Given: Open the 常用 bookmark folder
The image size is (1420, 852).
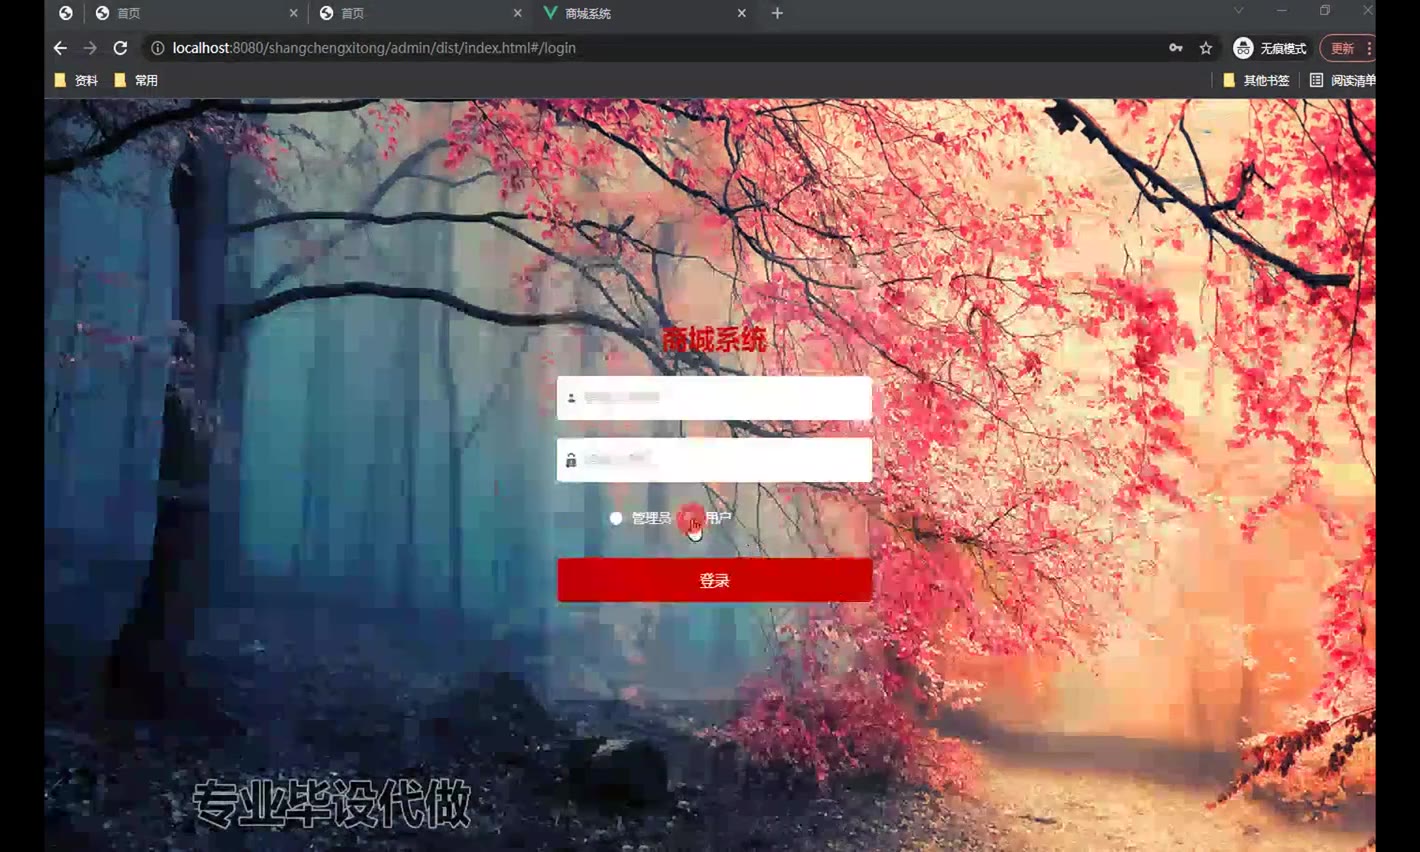Looking at the screenshot, I should 136,80.
